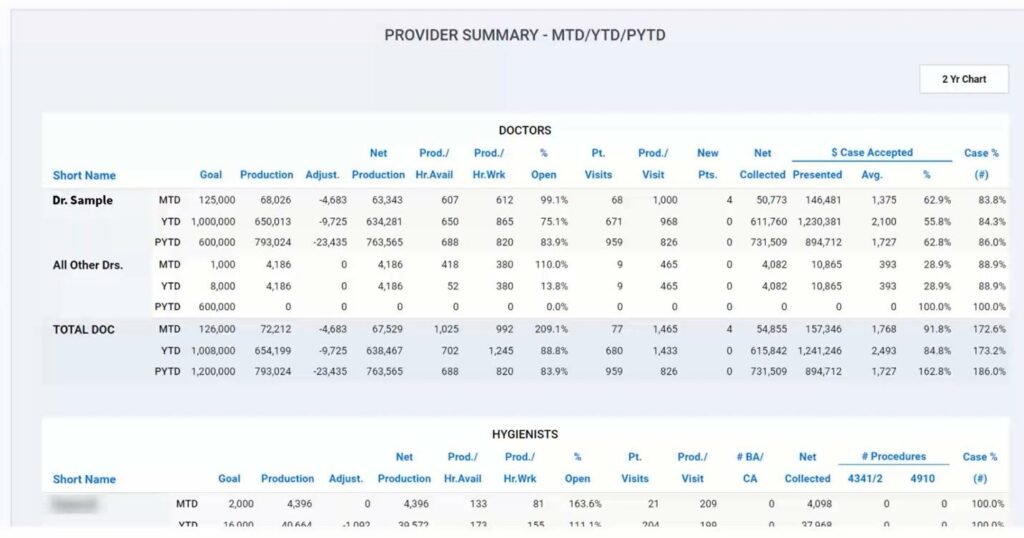Screen dimensions: 1024x538
Task: Click the presented value 146,481
Action: [823, 200]
